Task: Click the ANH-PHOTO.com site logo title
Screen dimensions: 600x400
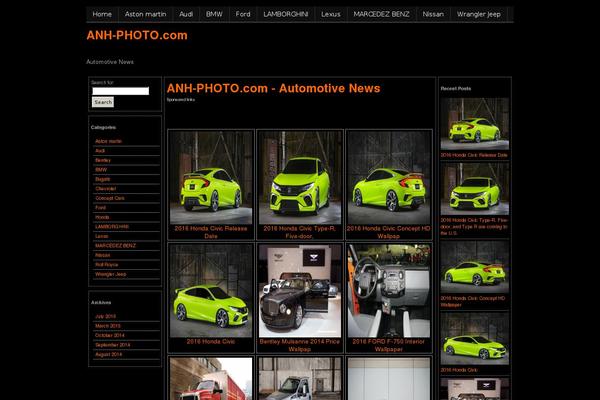Action: click(x=137, y=35)
